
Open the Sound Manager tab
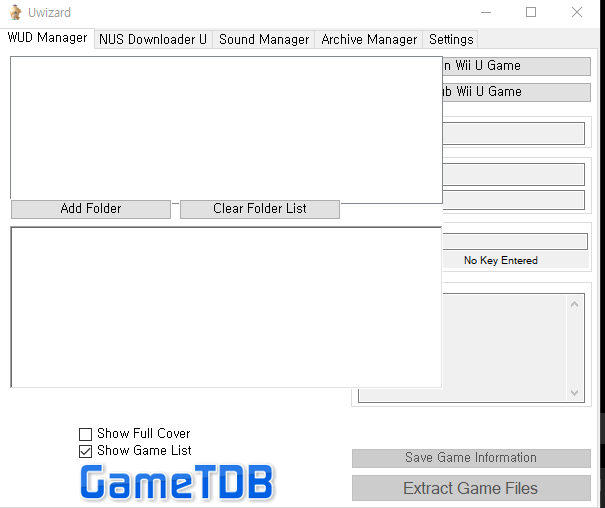264,39
